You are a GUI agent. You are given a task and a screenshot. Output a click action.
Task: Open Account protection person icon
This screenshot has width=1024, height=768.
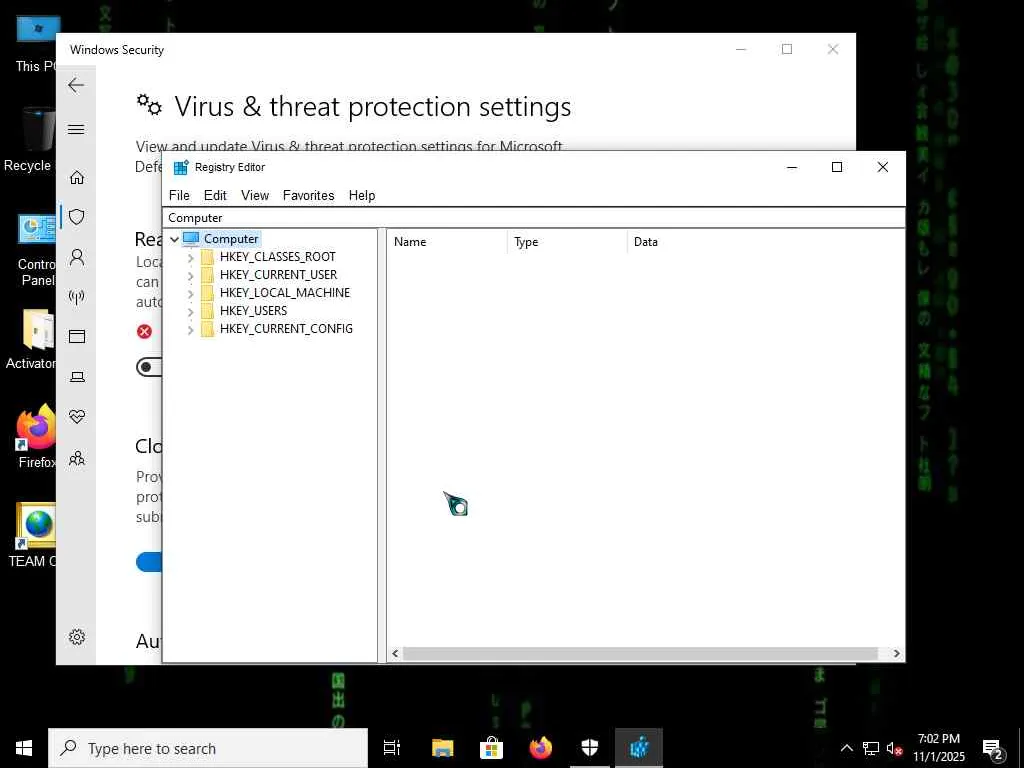point(76,257)
